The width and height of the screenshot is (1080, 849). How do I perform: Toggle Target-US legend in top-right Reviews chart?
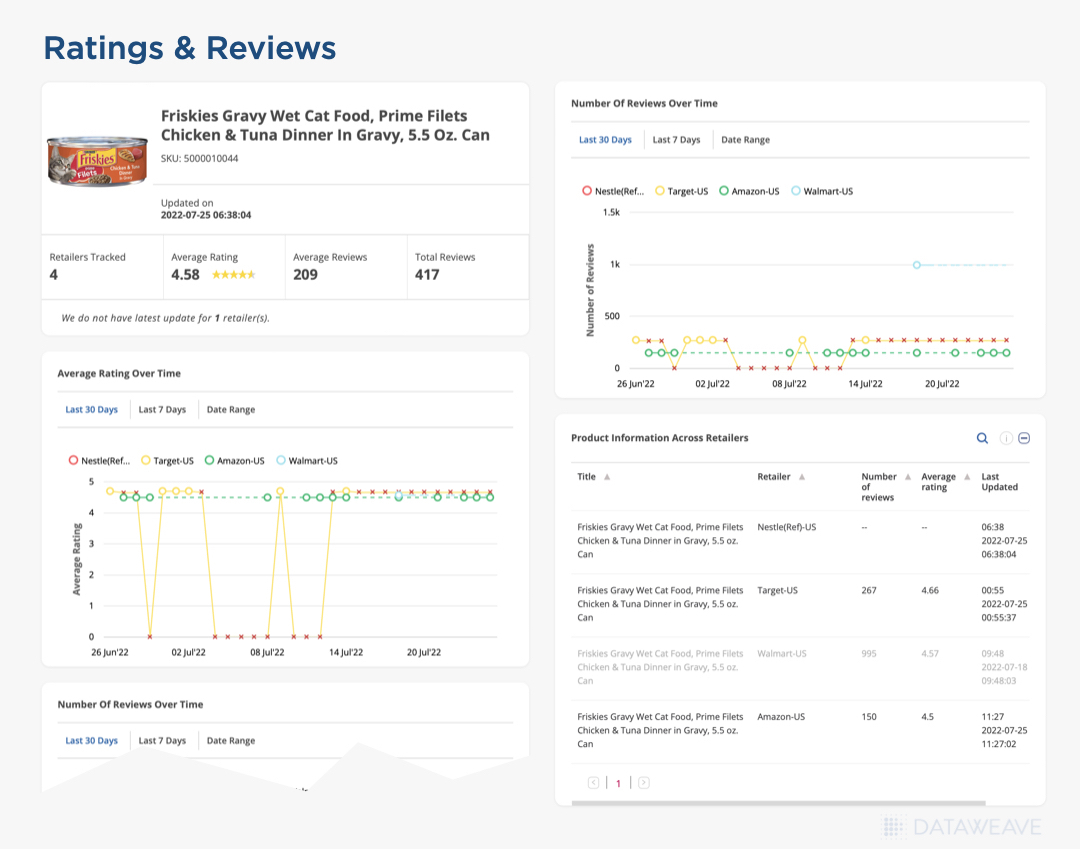pos(681,191)
